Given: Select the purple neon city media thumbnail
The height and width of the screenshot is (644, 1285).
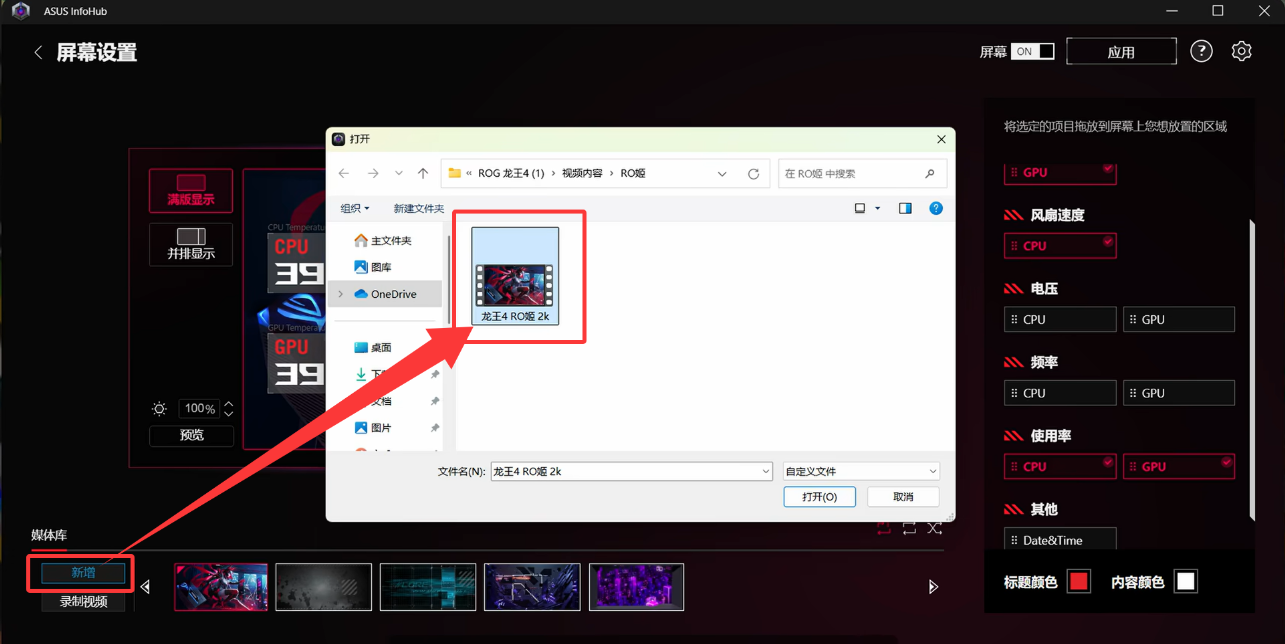Looking at the screenshot, I should (636, 586).
